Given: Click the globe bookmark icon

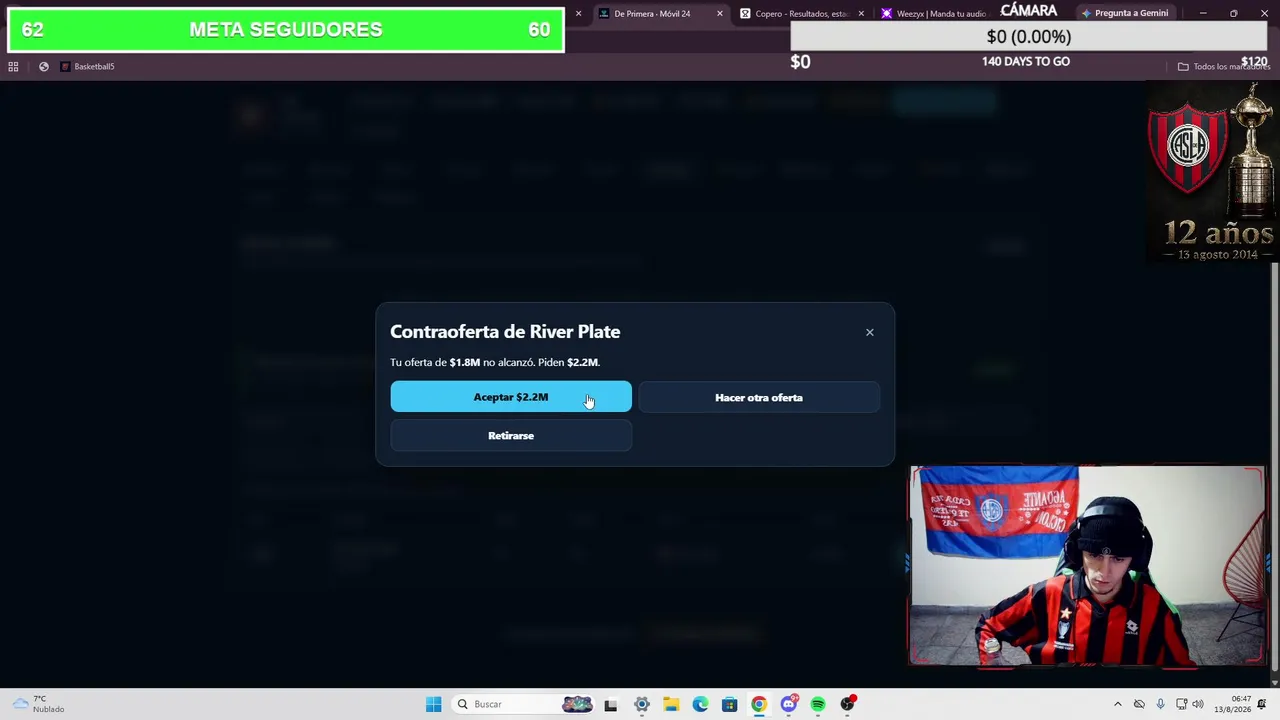Looking at the screenshot, I should [x=44, y=67].
